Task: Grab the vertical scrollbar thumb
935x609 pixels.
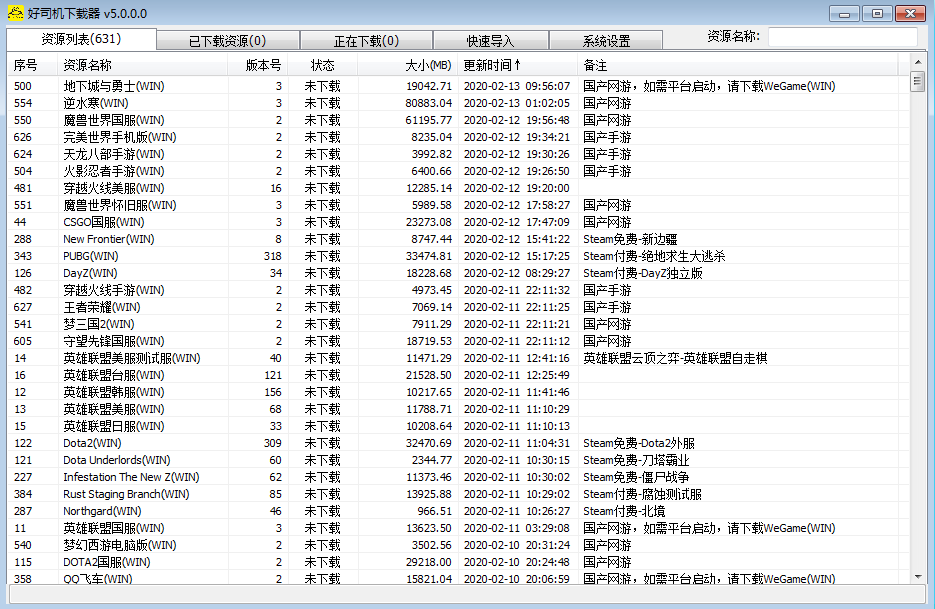Action: [918, 81]
